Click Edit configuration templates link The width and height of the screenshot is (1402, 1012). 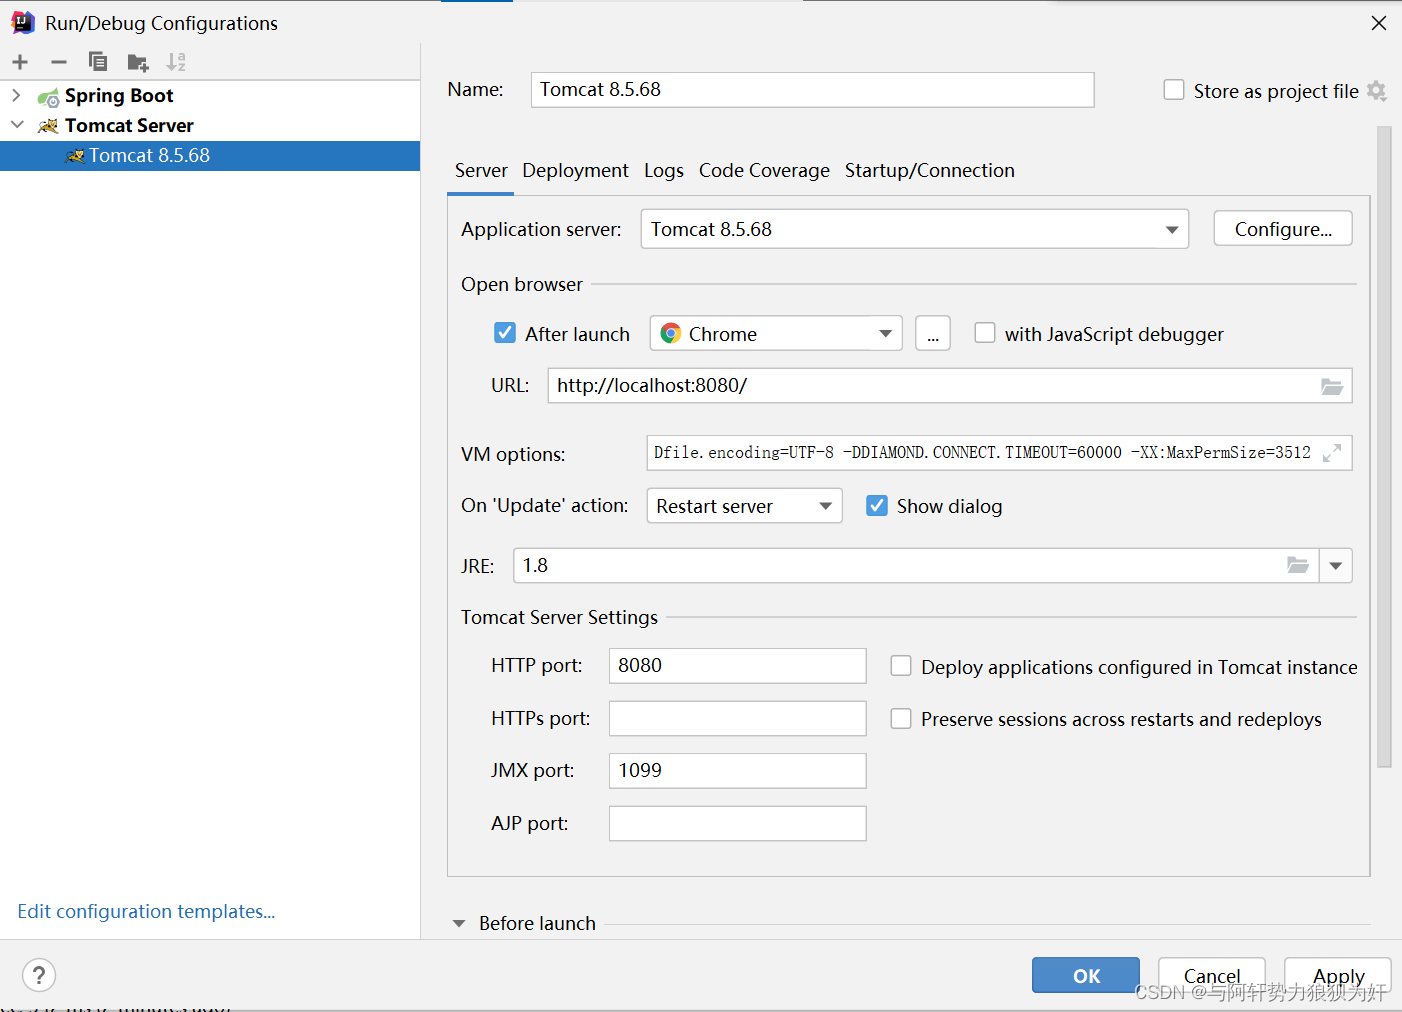pos(146,911)
